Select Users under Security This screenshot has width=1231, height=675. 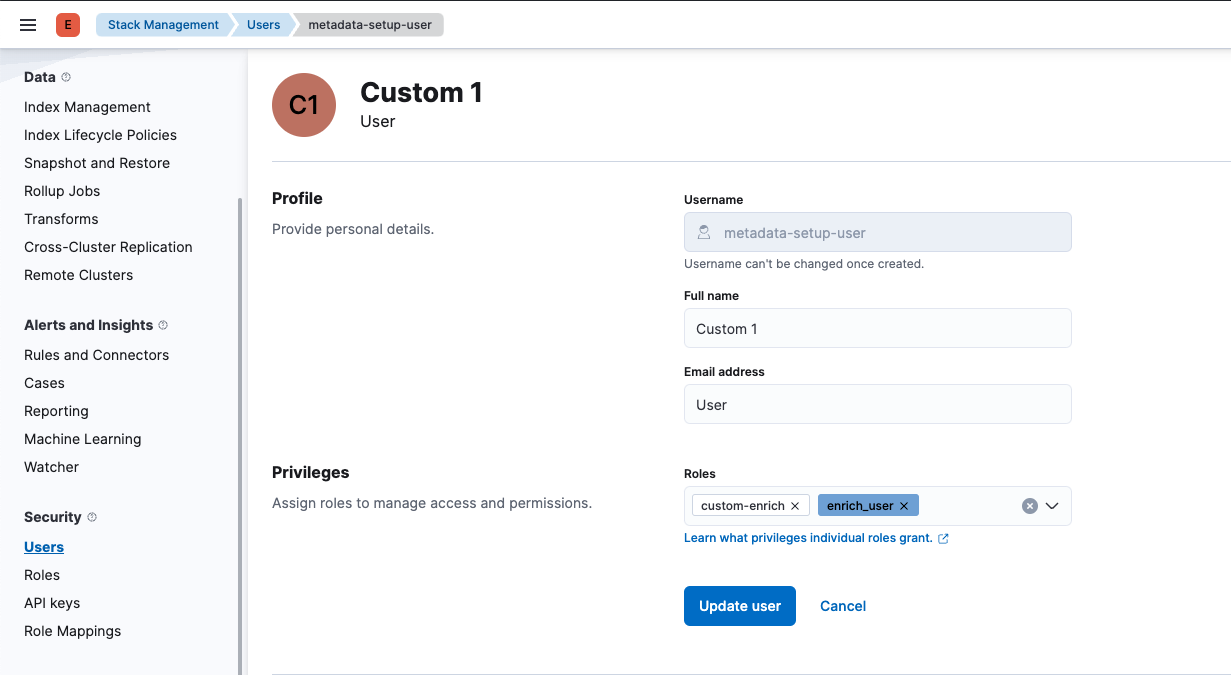tap(44, 547)
